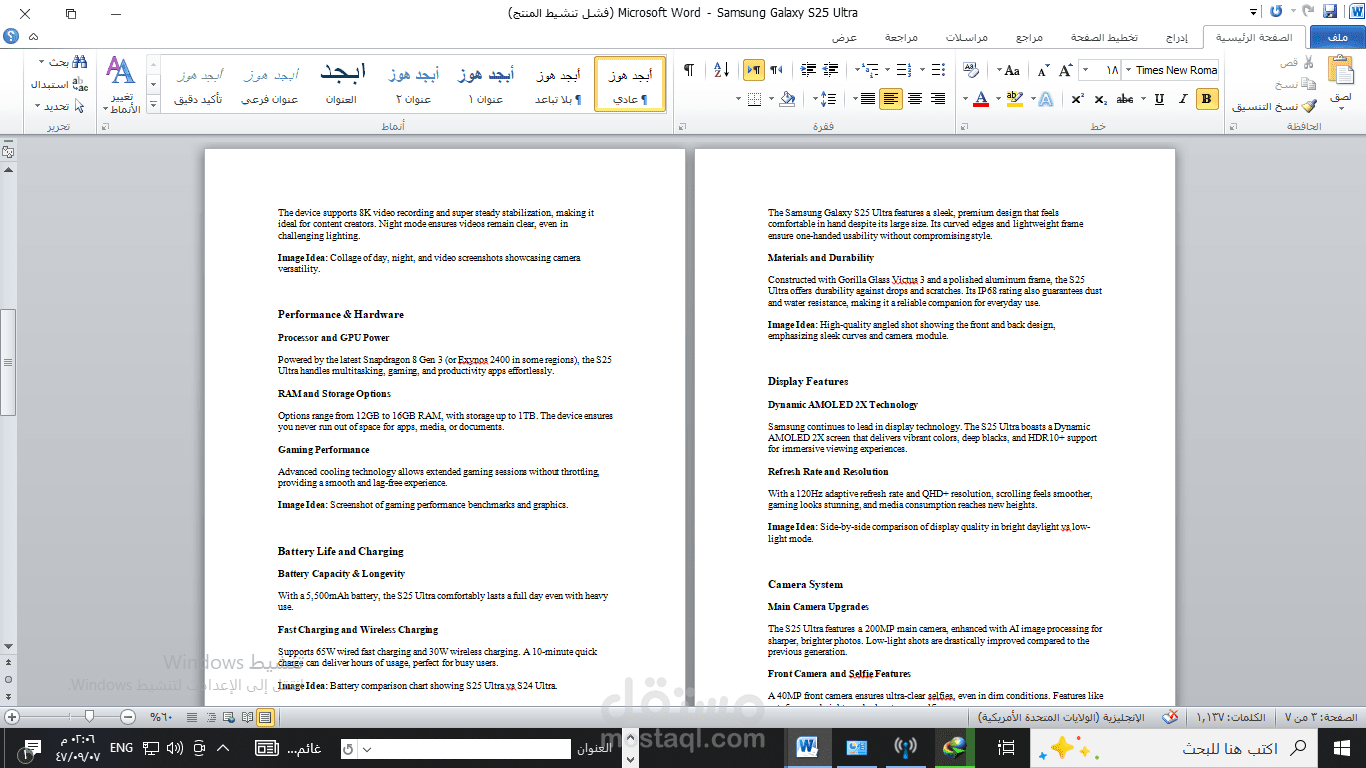Image resolution: width=1366 pixels, height=768 pixels.
Task: Apply the عنوان فرعي (Subtitle) style
Action: click(x=269, y=84)
